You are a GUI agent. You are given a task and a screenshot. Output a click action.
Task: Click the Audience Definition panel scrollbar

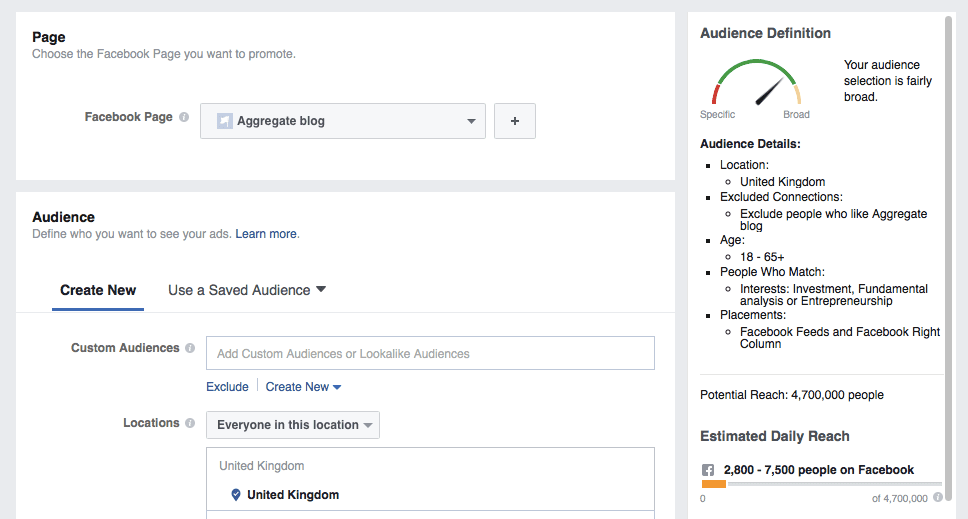click(x=949, y=259)
